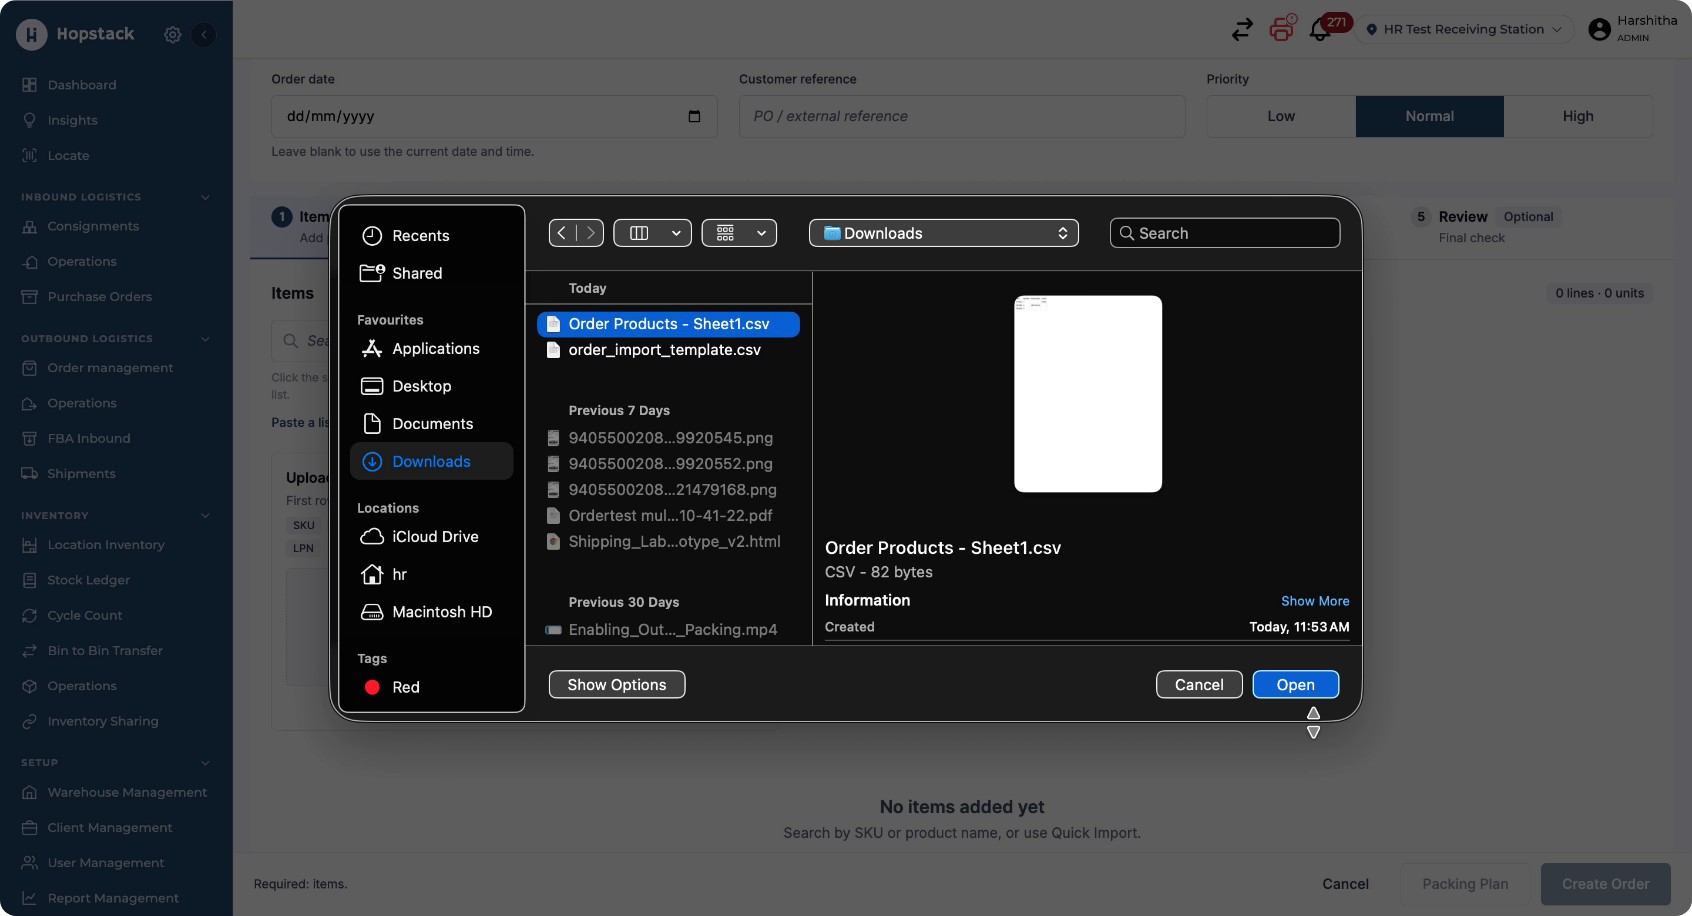Open grouping options dropdown
Image resolution: width=1692 pixels, height=916 pixels.
pyautogui.click(x=739, y=233)
